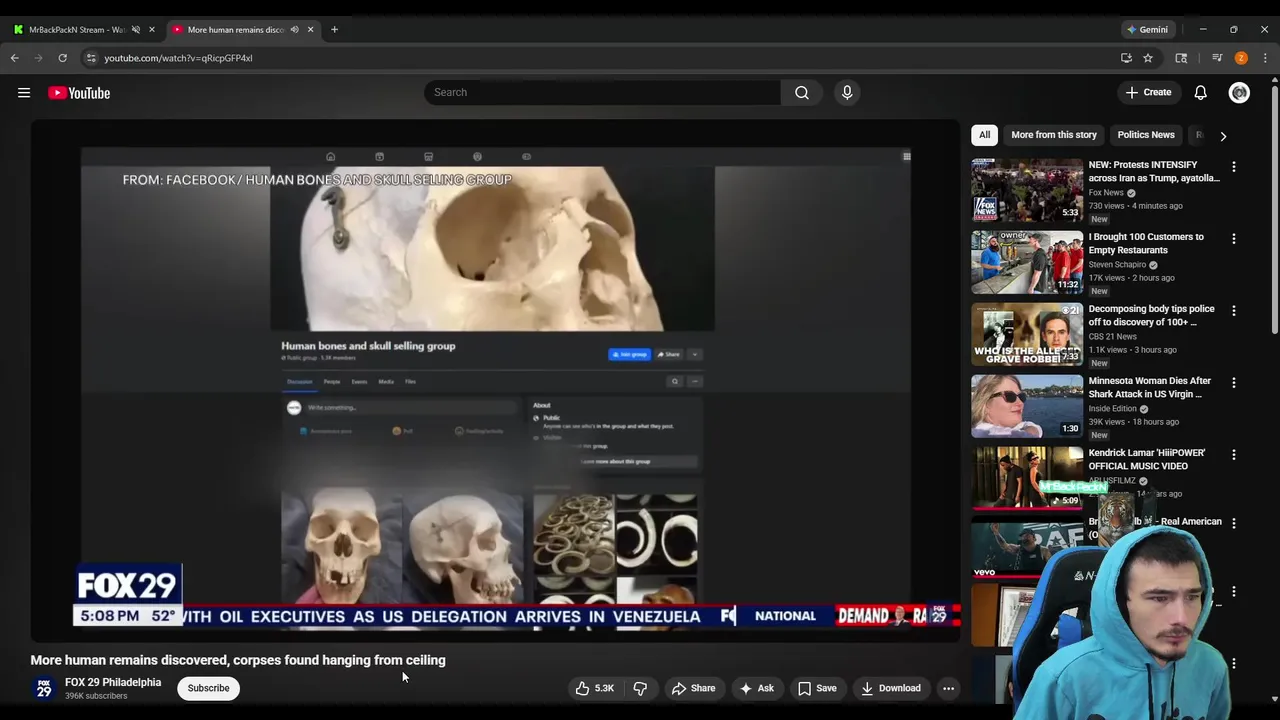Open the account avatar menu
Screen dimensions: 1280x720
(1239, 92)
